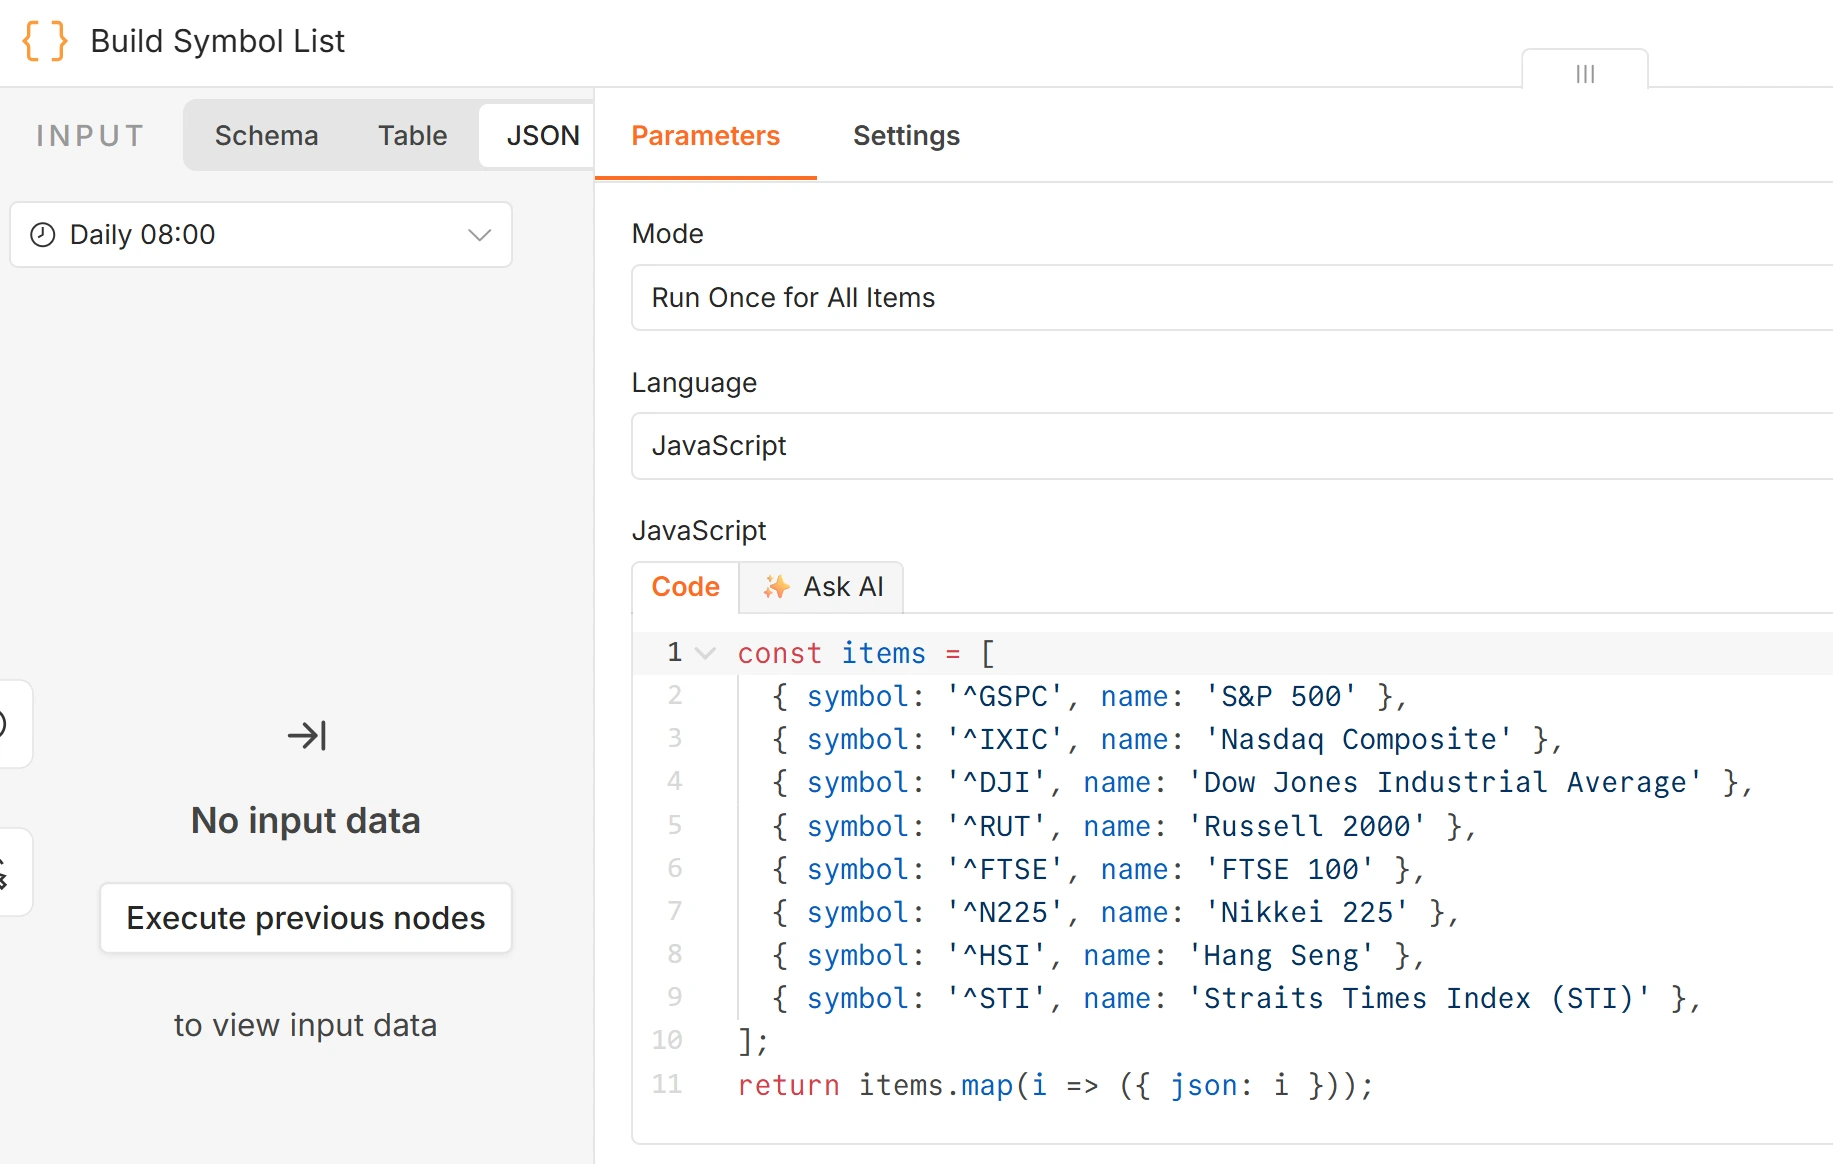
Task: Open the Mode dropdown Run Once for All Items
Action: coord(1232,298)
